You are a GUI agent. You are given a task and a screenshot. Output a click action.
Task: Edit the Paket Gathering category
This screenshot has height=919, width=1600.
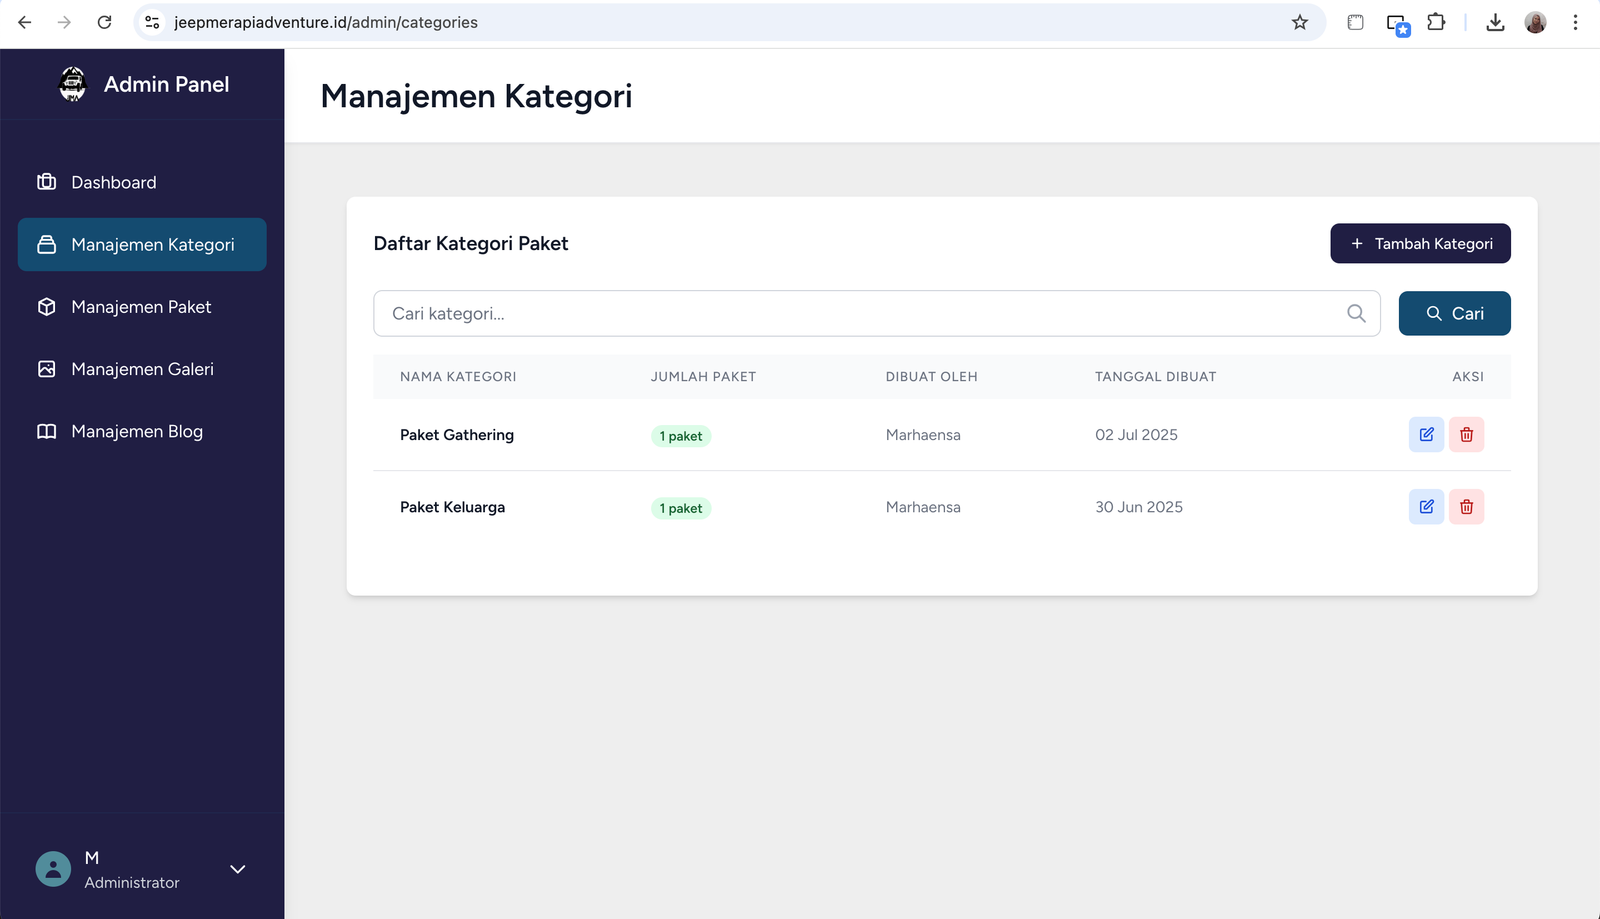point(1426,435)
